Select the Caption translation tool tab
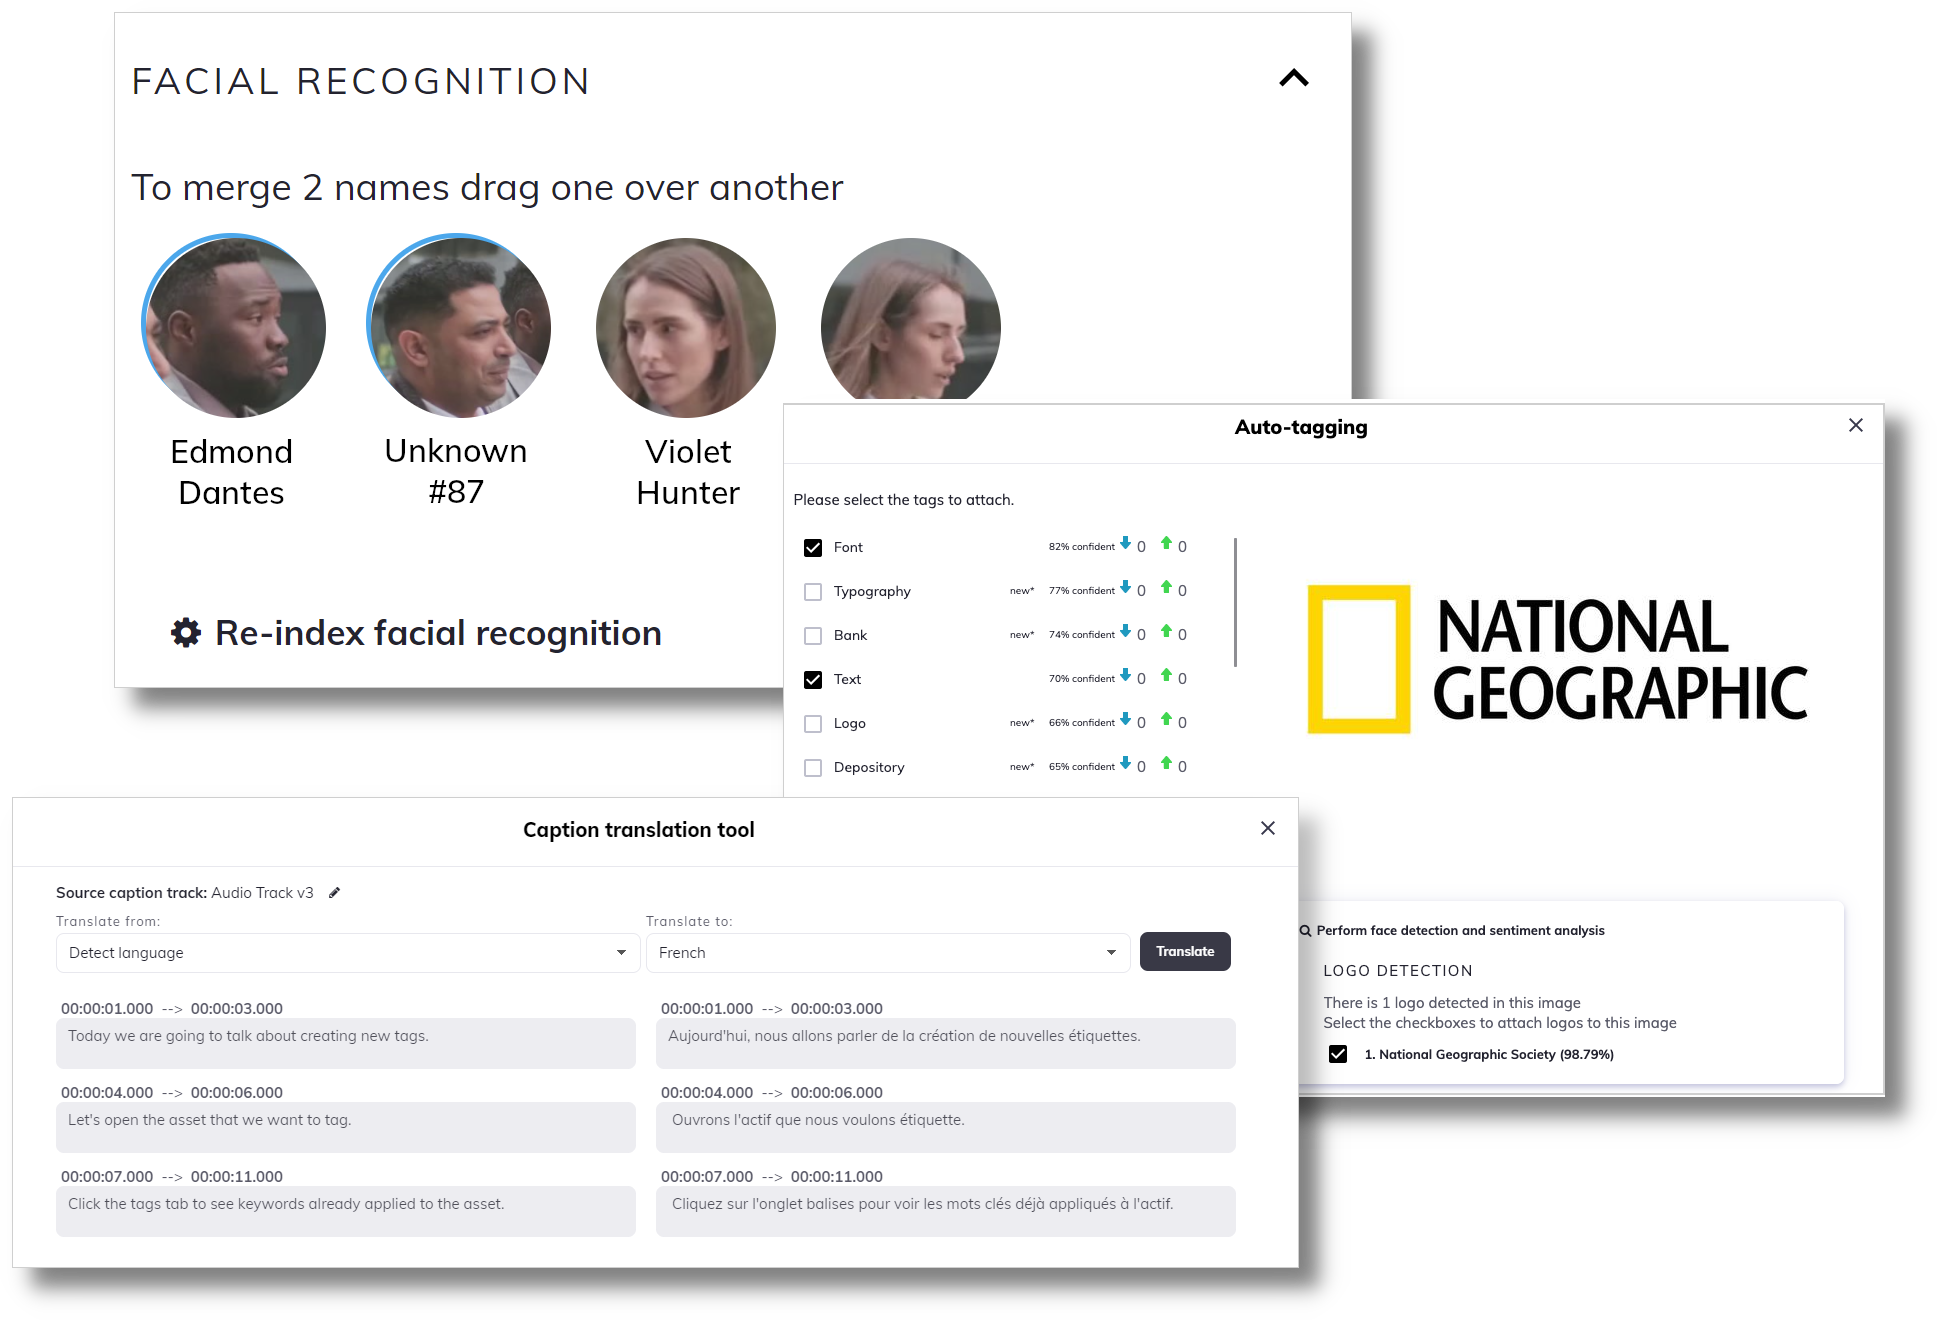1937x1320 pixels. tap(639, 828)
